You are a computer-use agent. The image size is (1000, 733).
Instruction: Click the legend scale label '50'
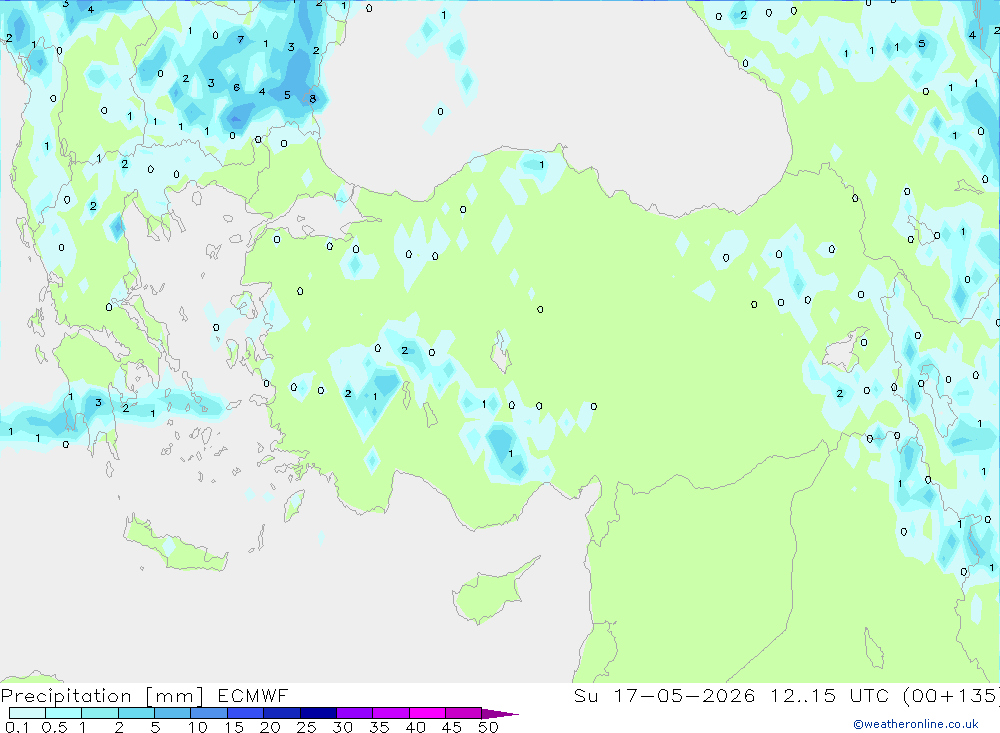coord(488,727)
